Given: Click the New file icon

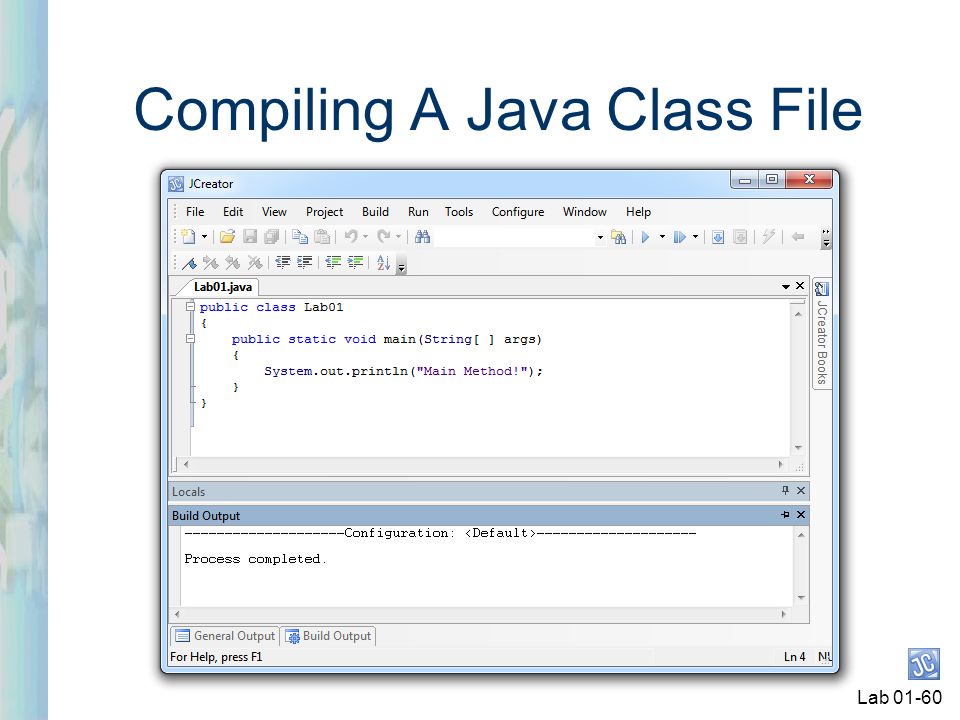Looking at the screenshot, I should (189, 237).
